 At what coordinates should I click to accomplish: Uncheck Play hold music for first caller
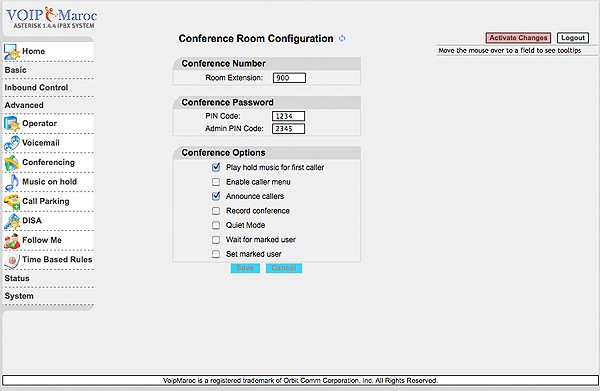click(216, 167)
